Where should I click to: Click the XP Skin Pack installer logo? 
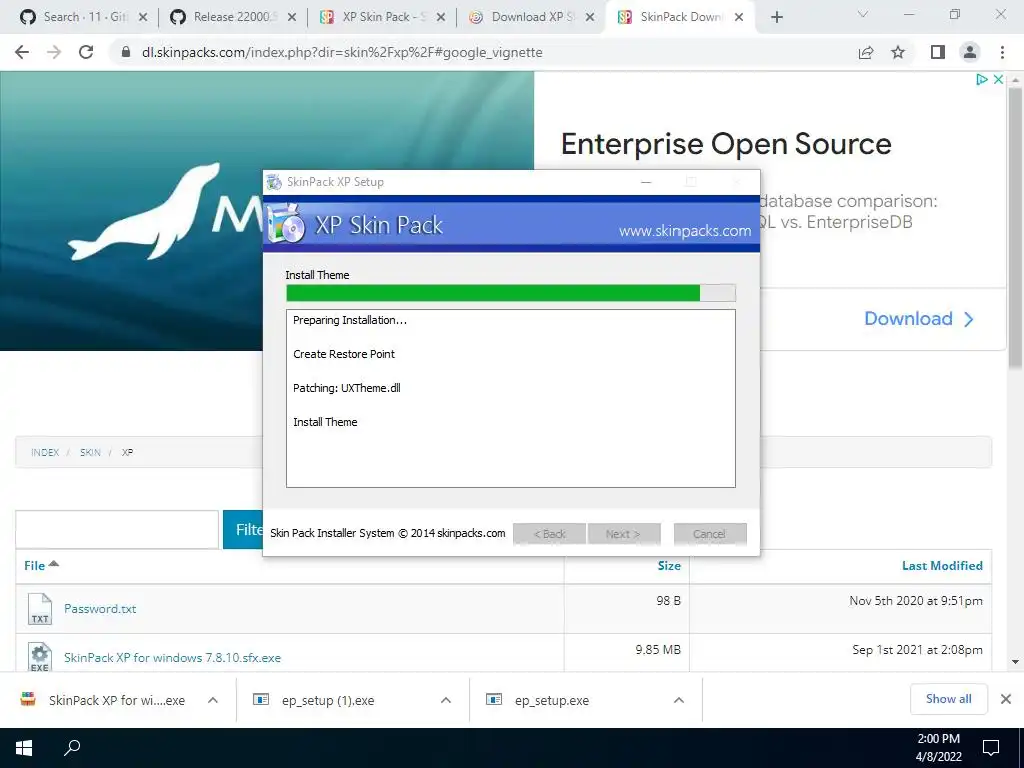pyautogui.click(x=286, y=224)
